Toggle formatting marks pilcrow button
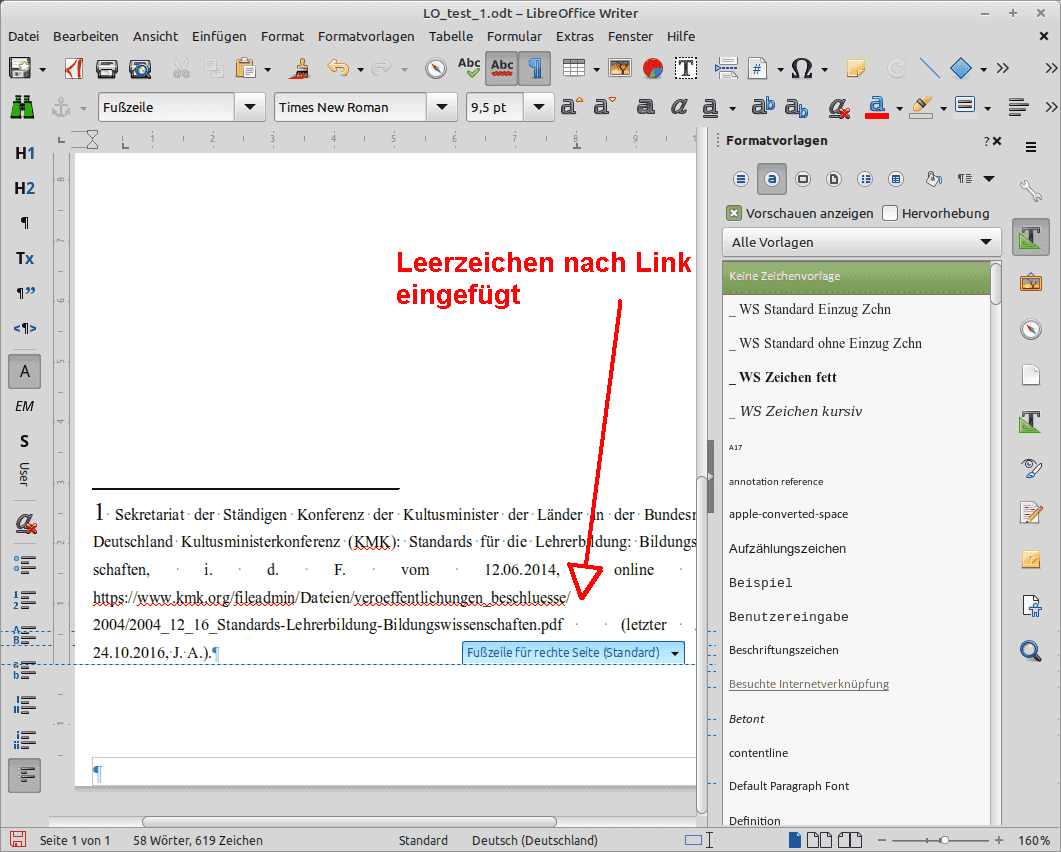 tap(535, 68)
